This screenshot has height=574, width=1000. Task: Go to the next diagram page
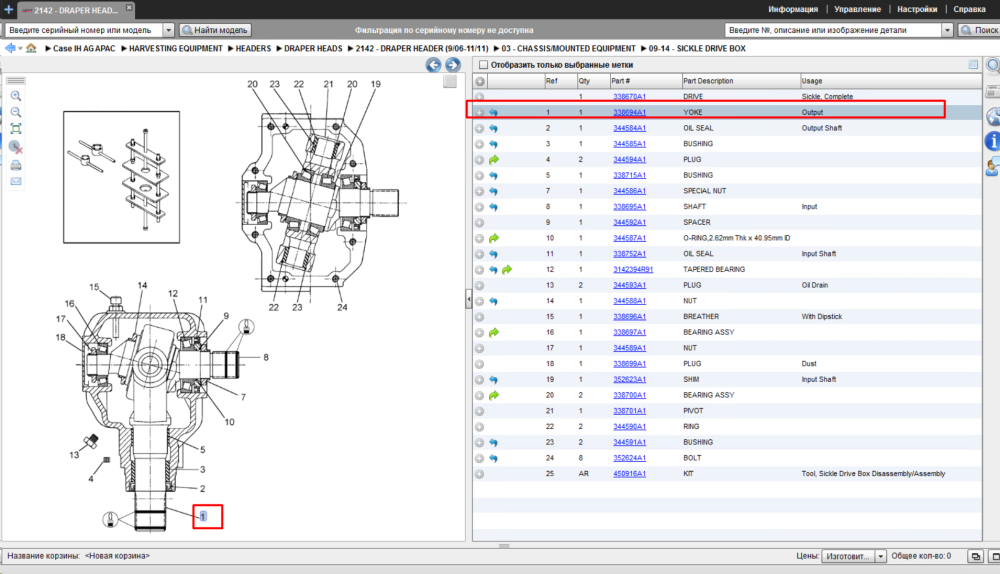coord(453,65)
